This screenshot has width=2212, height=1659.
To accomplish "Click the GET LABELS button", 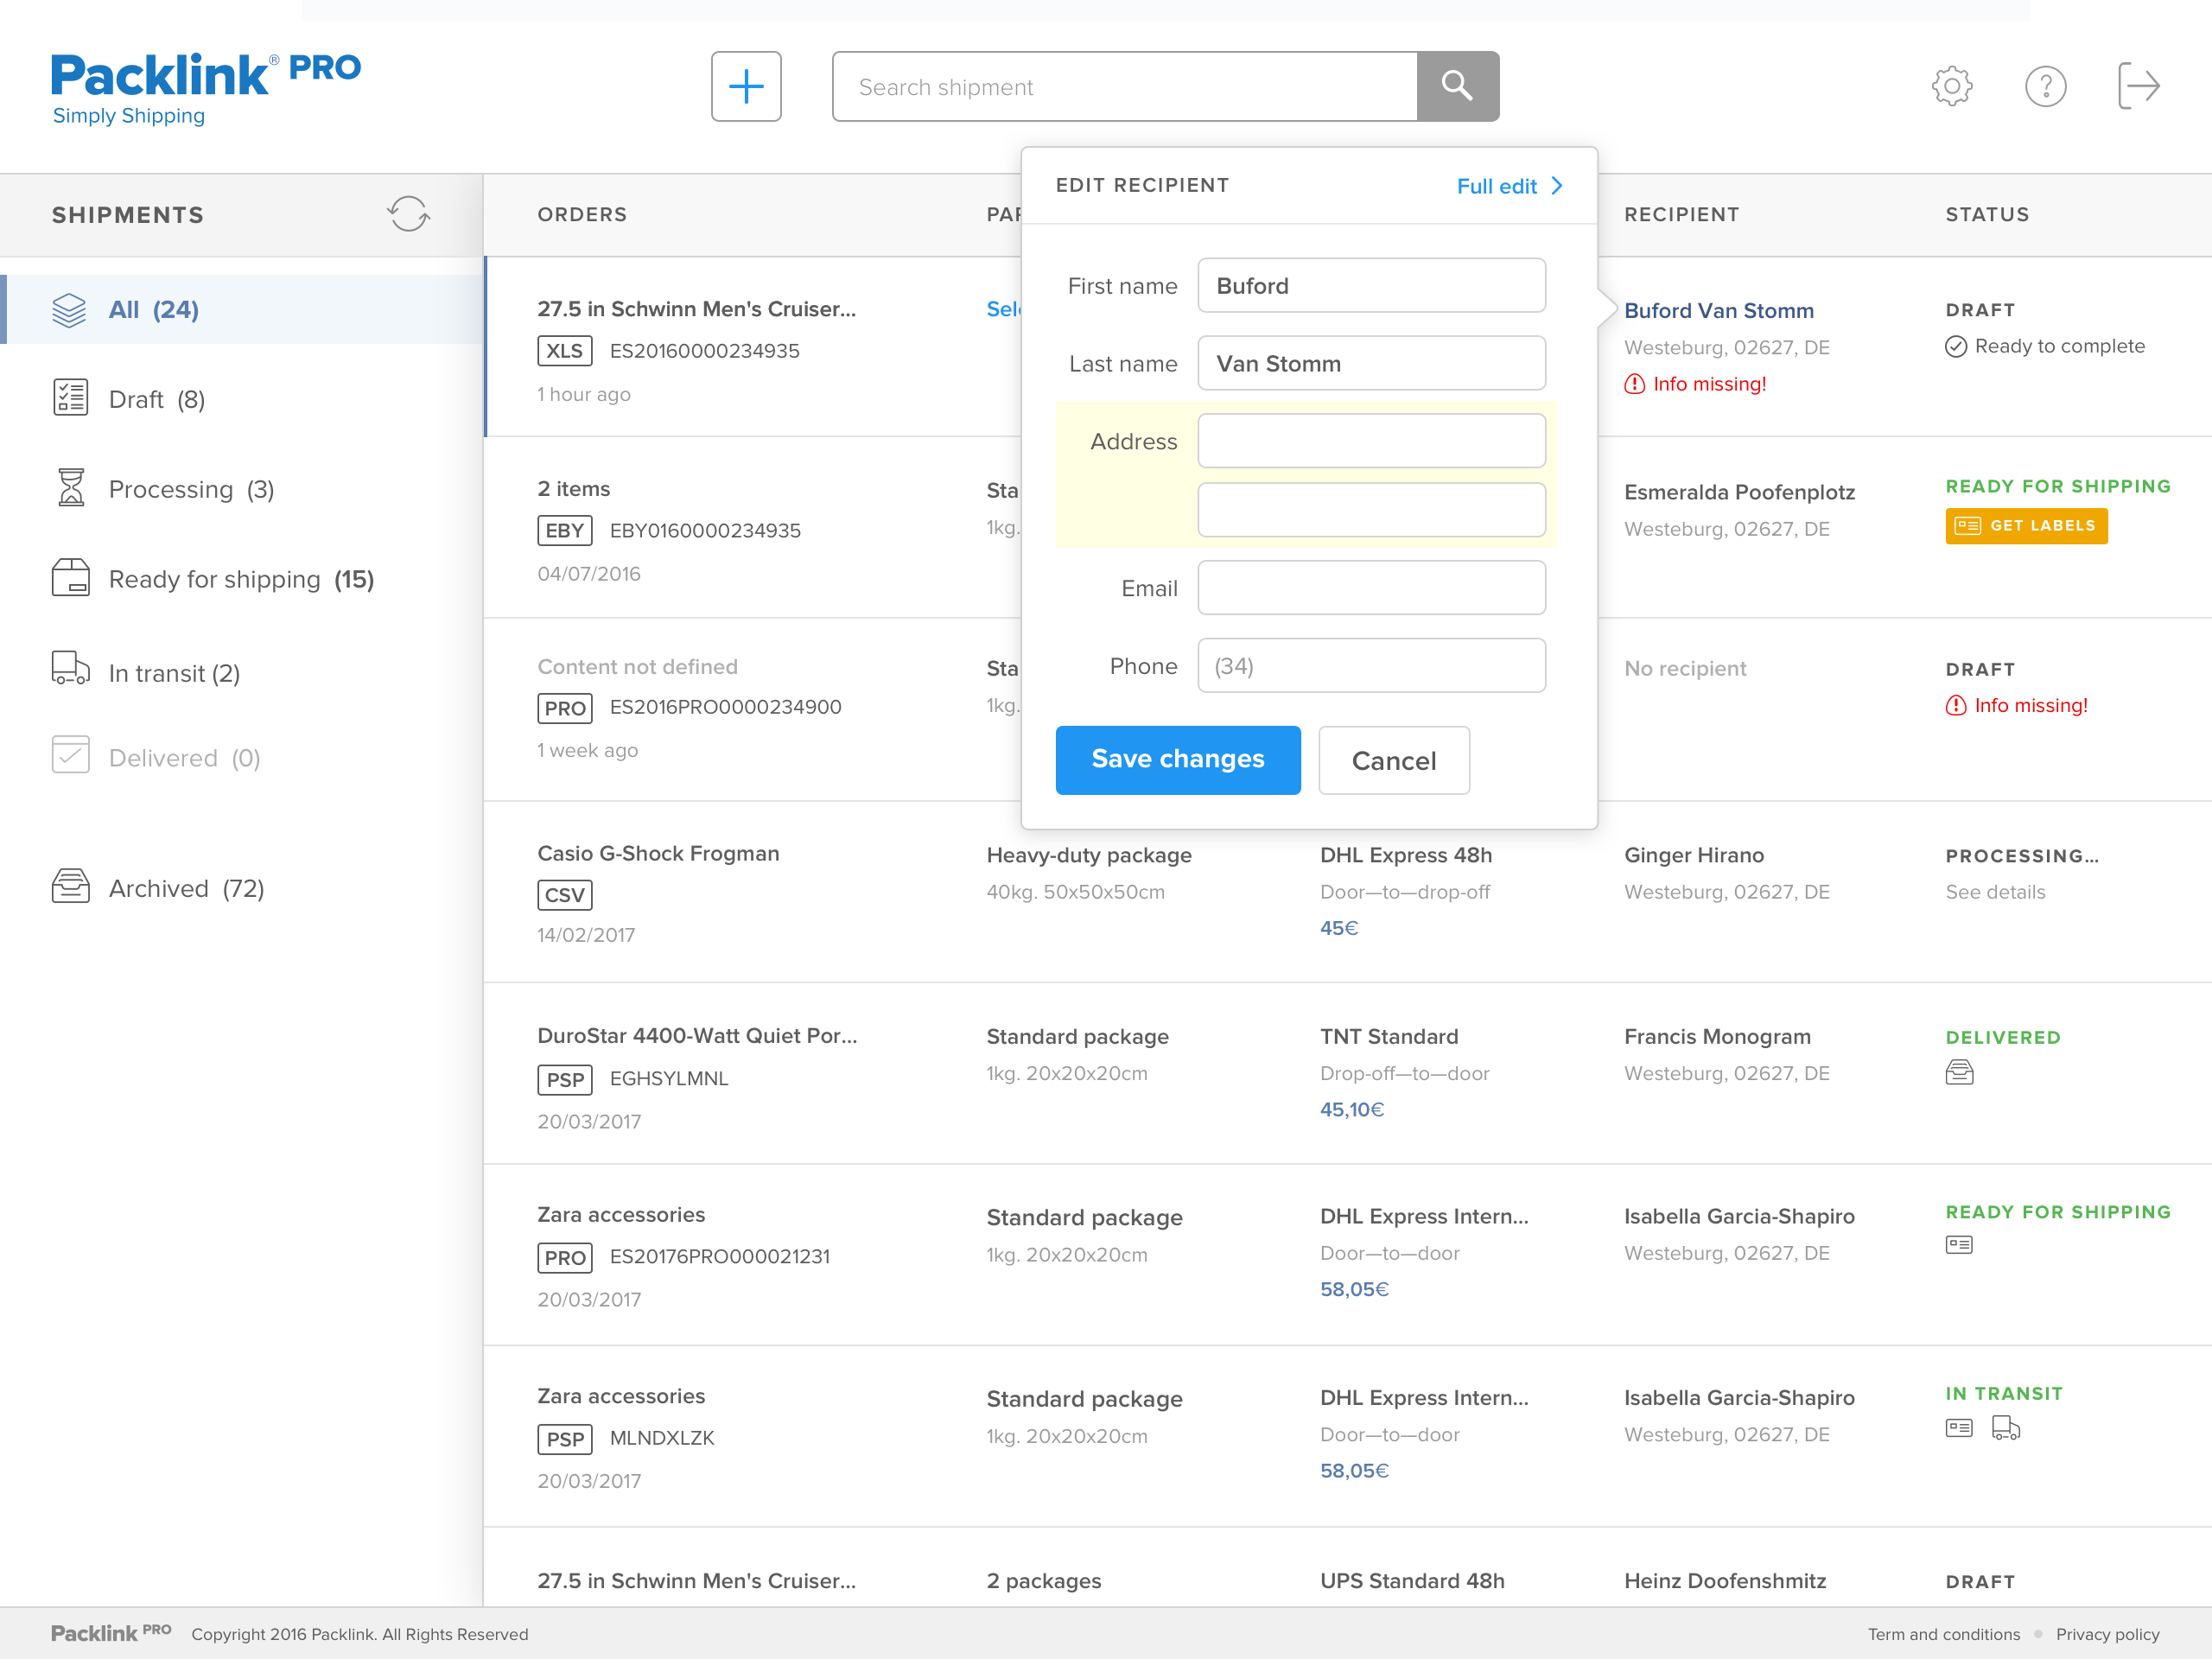I will 2025,526.
